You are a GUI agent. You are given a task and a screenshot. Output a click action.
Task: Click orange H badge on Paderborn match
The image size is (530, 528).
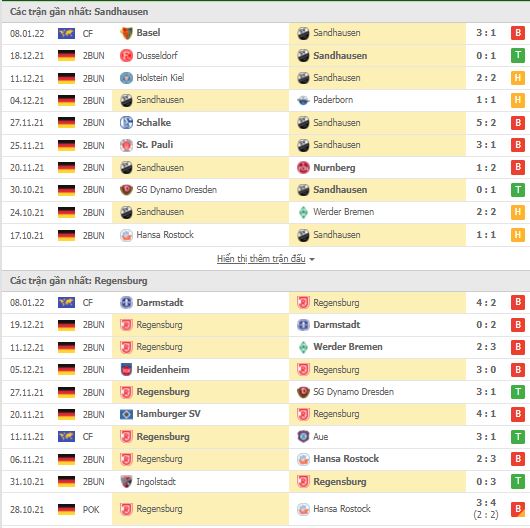pyautogui.click(x=518, y=100)
